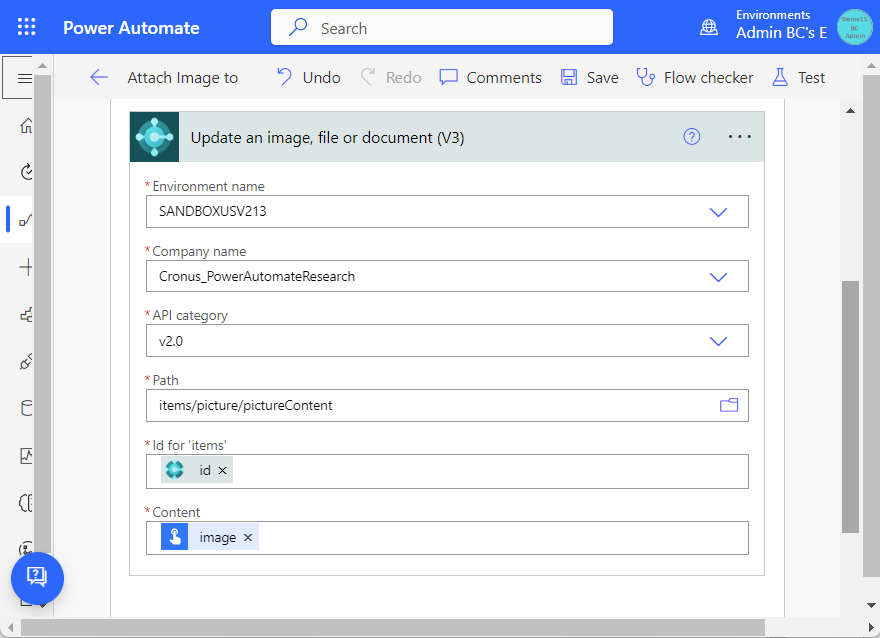The image size is (880, 638).
Task: Click the designer scroll up arrow
Action: pos(850,111)
